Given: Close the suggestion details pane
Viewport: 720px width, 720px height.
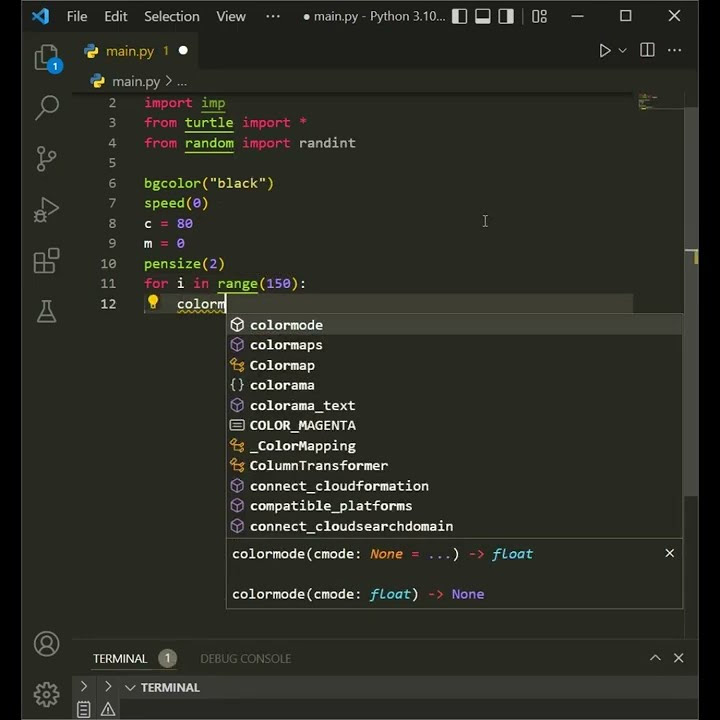Looking at the screenshot, I should click(669, 553).
